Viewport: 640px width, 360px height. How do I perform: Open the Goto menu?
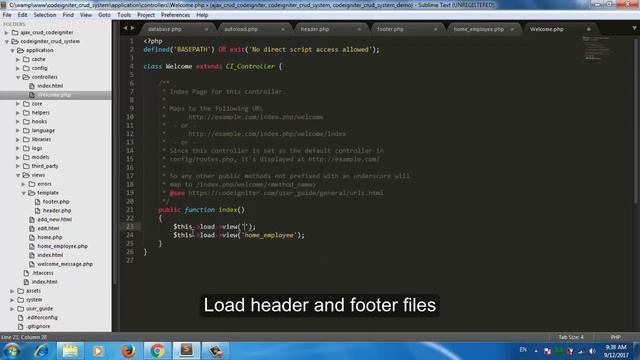(104, 15)
